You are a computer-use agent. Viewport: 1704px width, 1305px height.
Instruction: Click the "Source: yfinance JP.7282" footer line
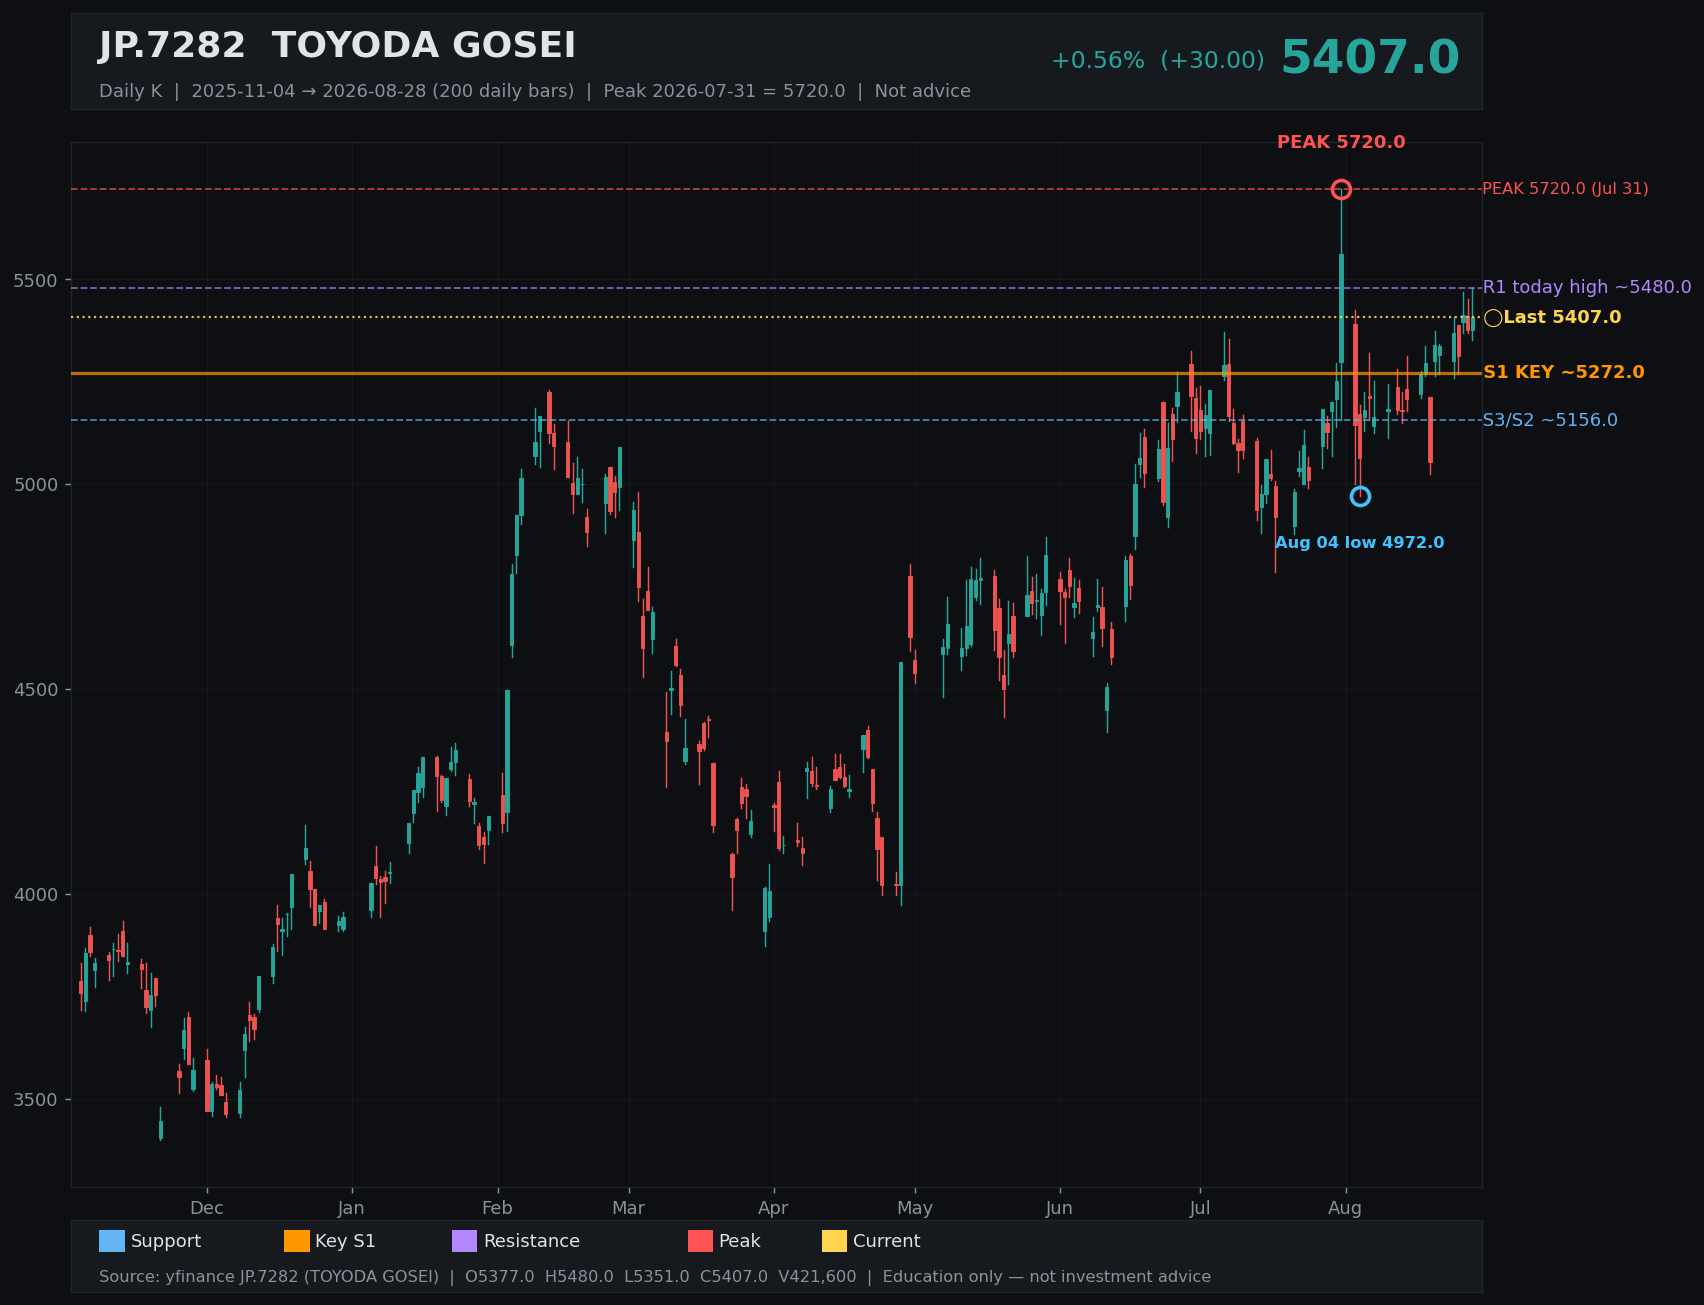pyautogui.click(x=655, y=1277)
